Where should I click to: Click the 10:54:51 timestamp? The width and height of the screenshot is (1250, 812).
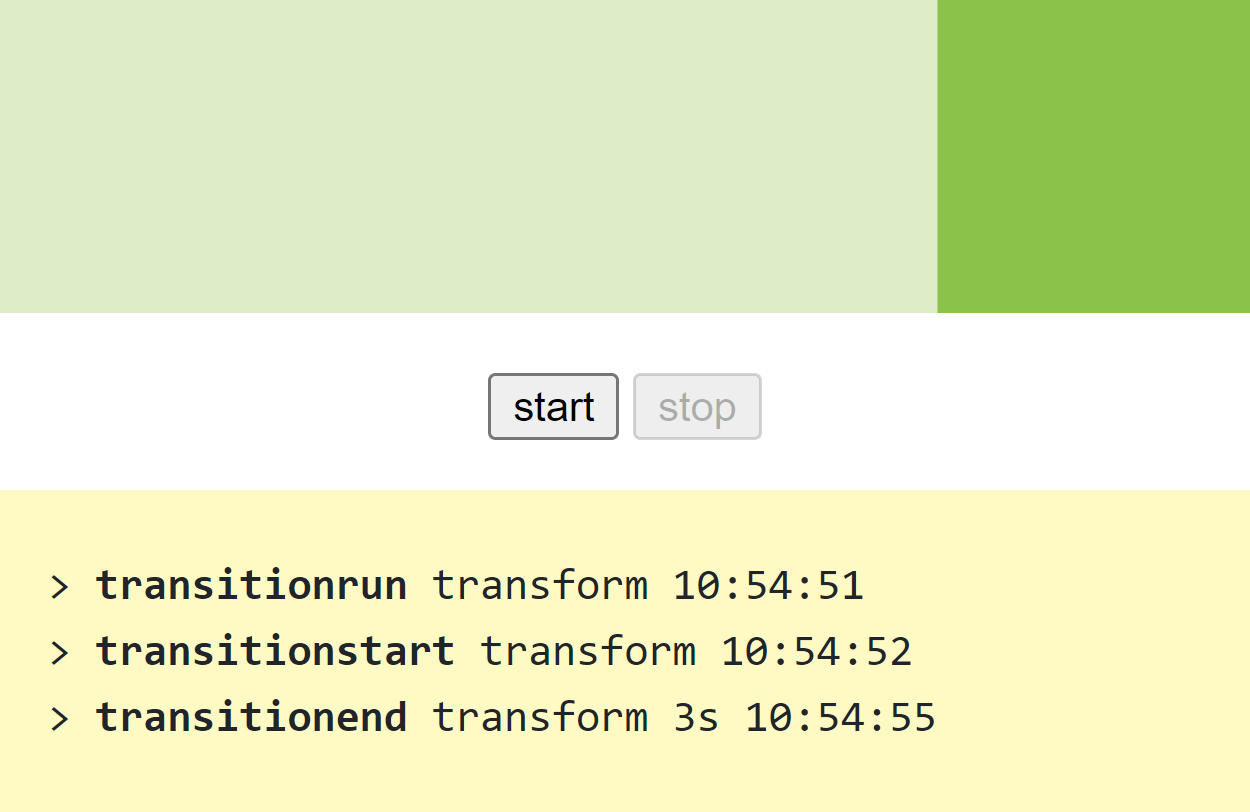768,586
